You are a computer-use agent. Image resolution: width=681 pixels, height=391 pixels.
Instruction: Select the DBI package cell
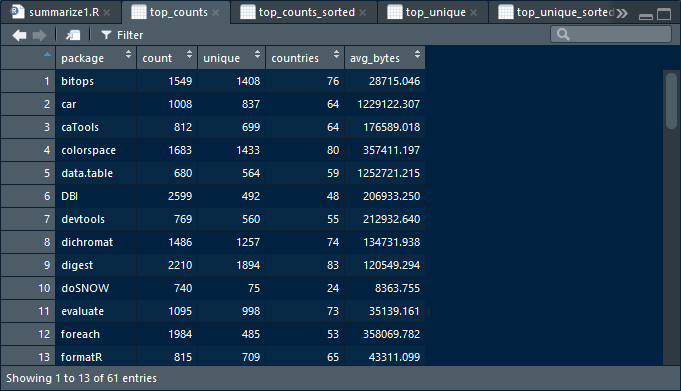pos(96,196)
